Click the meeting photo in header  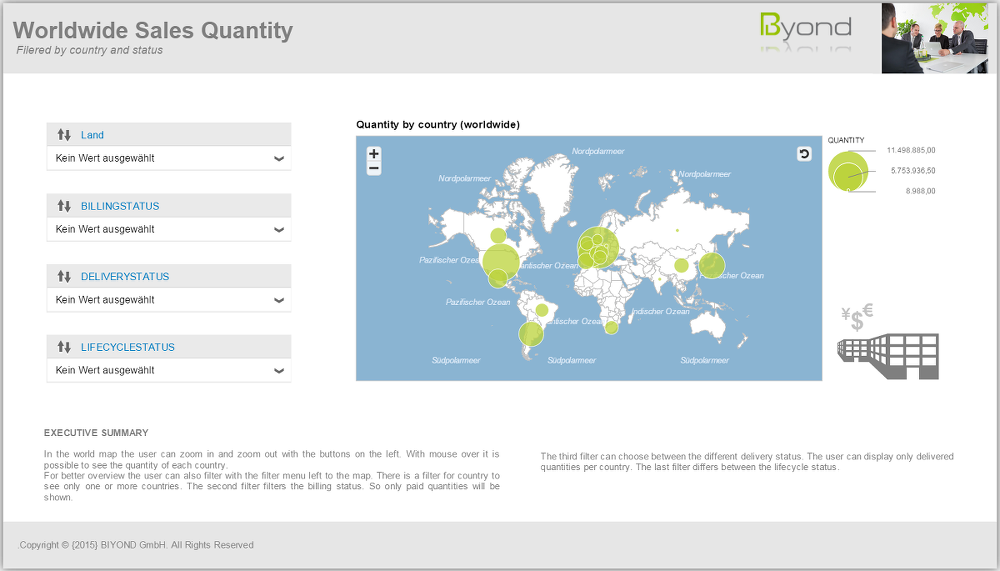pos(938,38)
